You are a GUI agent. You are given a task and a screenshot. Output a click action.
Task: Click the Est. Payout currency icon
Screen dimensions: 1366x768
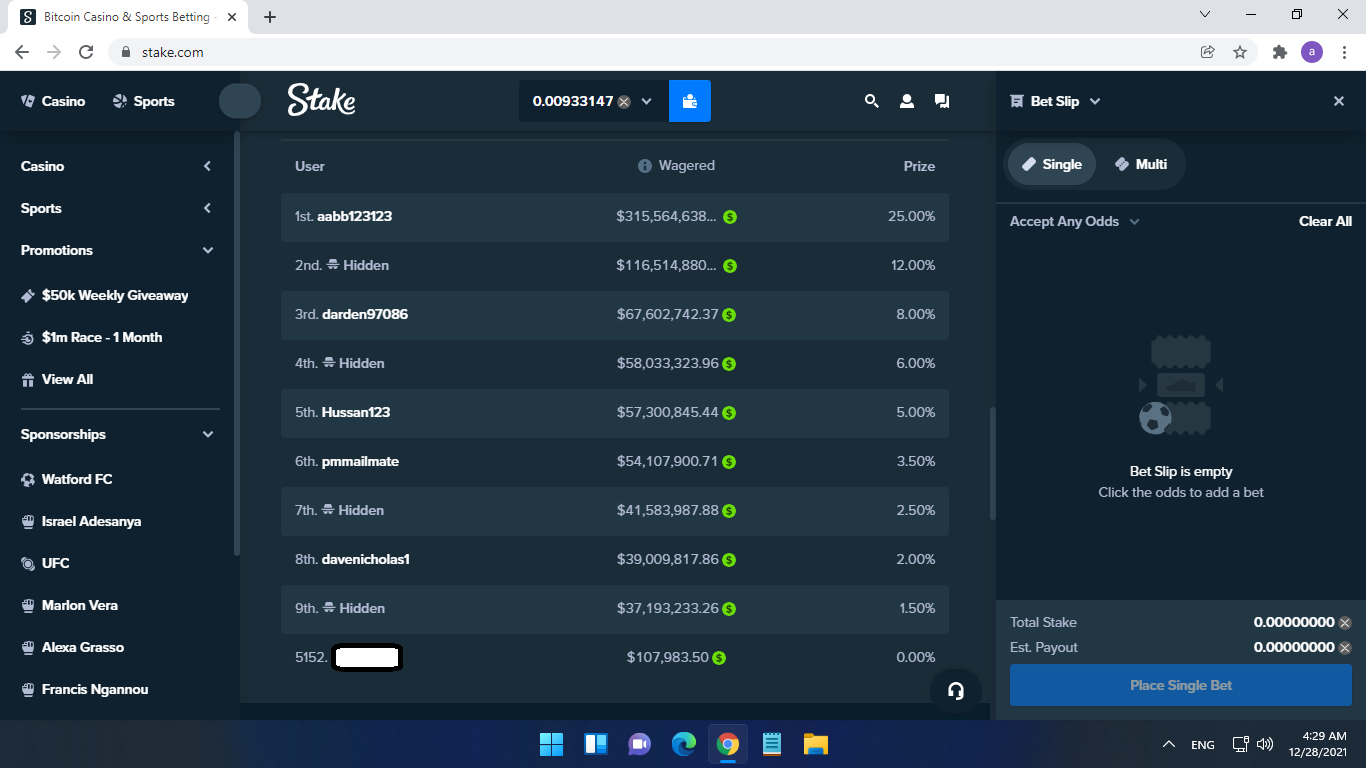[1345, 647]
